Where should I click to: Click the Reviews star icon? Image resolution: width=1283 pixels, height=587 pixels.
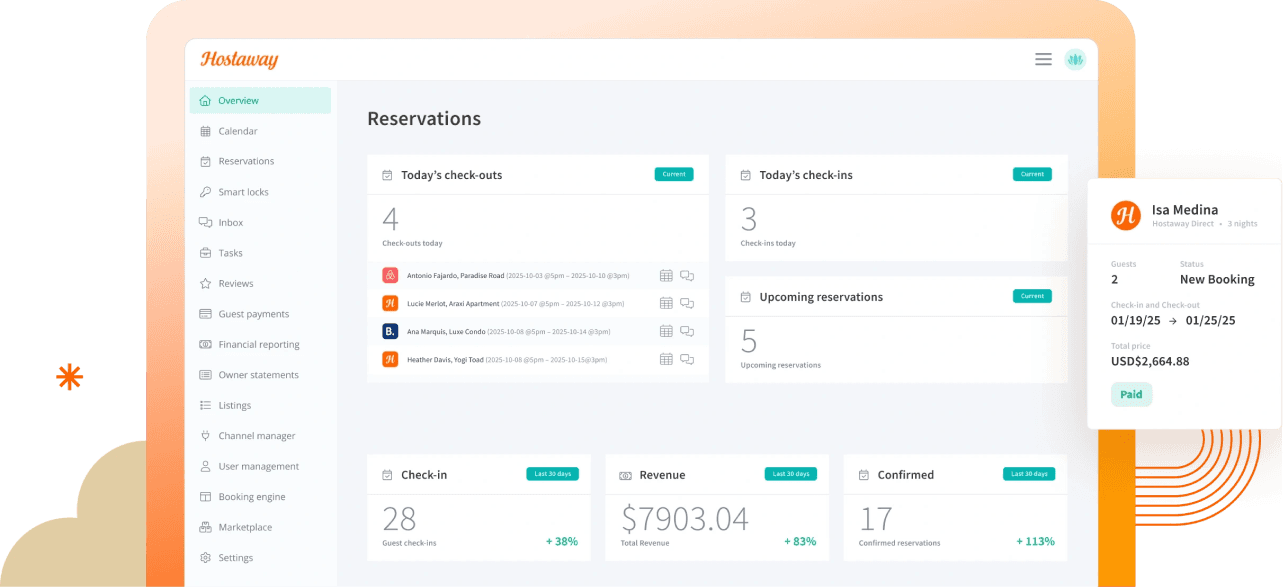205,283
